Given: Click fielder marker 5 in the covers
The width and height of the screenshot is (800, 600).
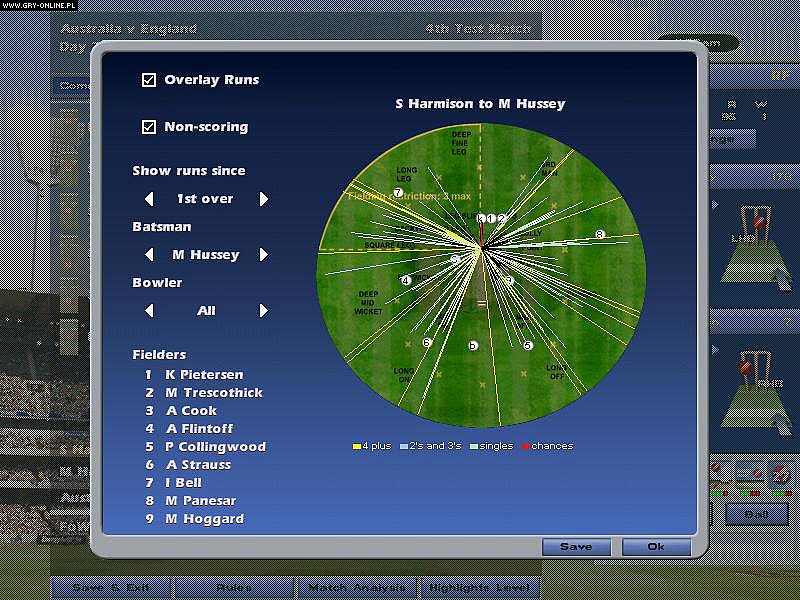Looking at the screenshot, I should tap(527, 344).
